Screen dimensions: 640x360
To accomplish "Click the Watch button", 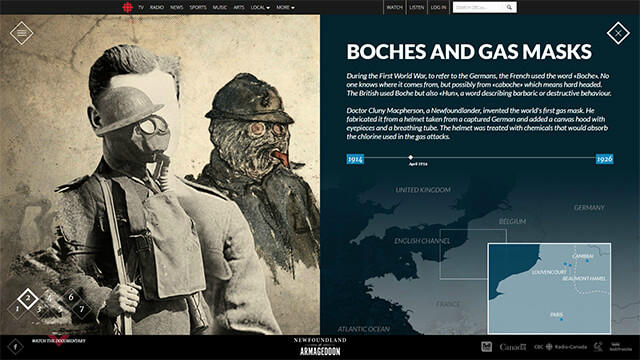I will point(394,7).
